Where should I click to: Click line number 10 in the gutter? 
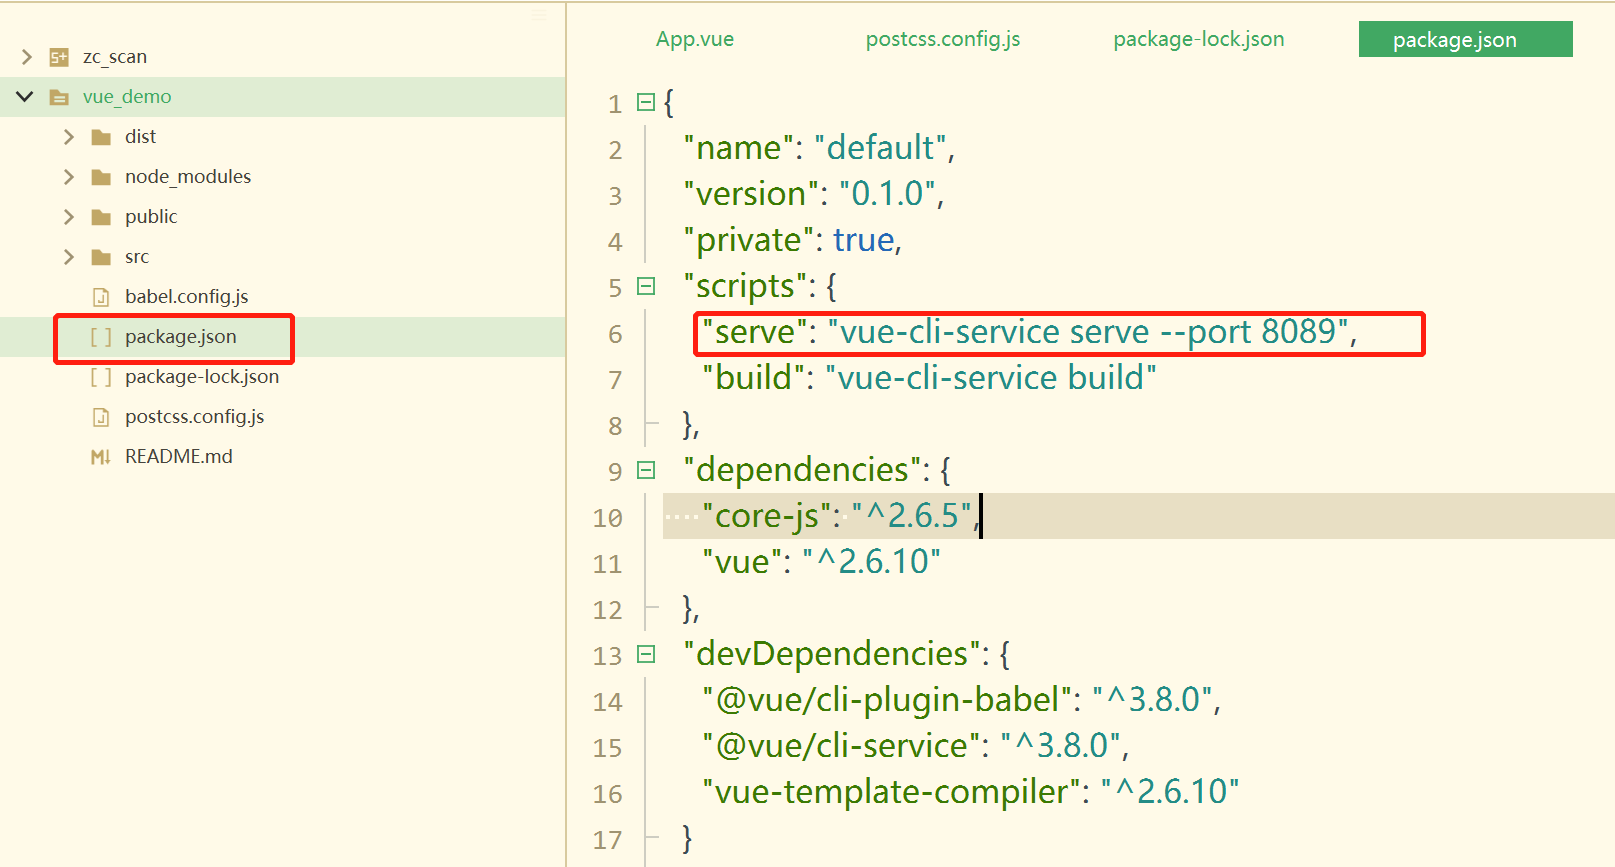(608, 518)
